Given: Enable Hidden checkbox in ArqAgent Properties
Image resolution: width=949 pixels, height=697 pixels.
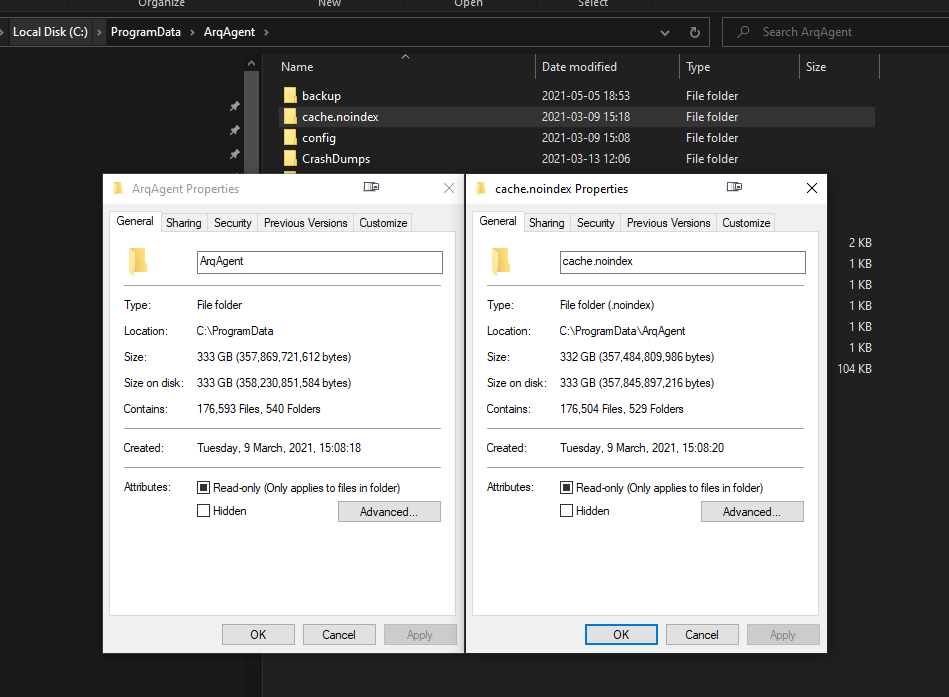Looking at the screenshot, I should (204, 511).
